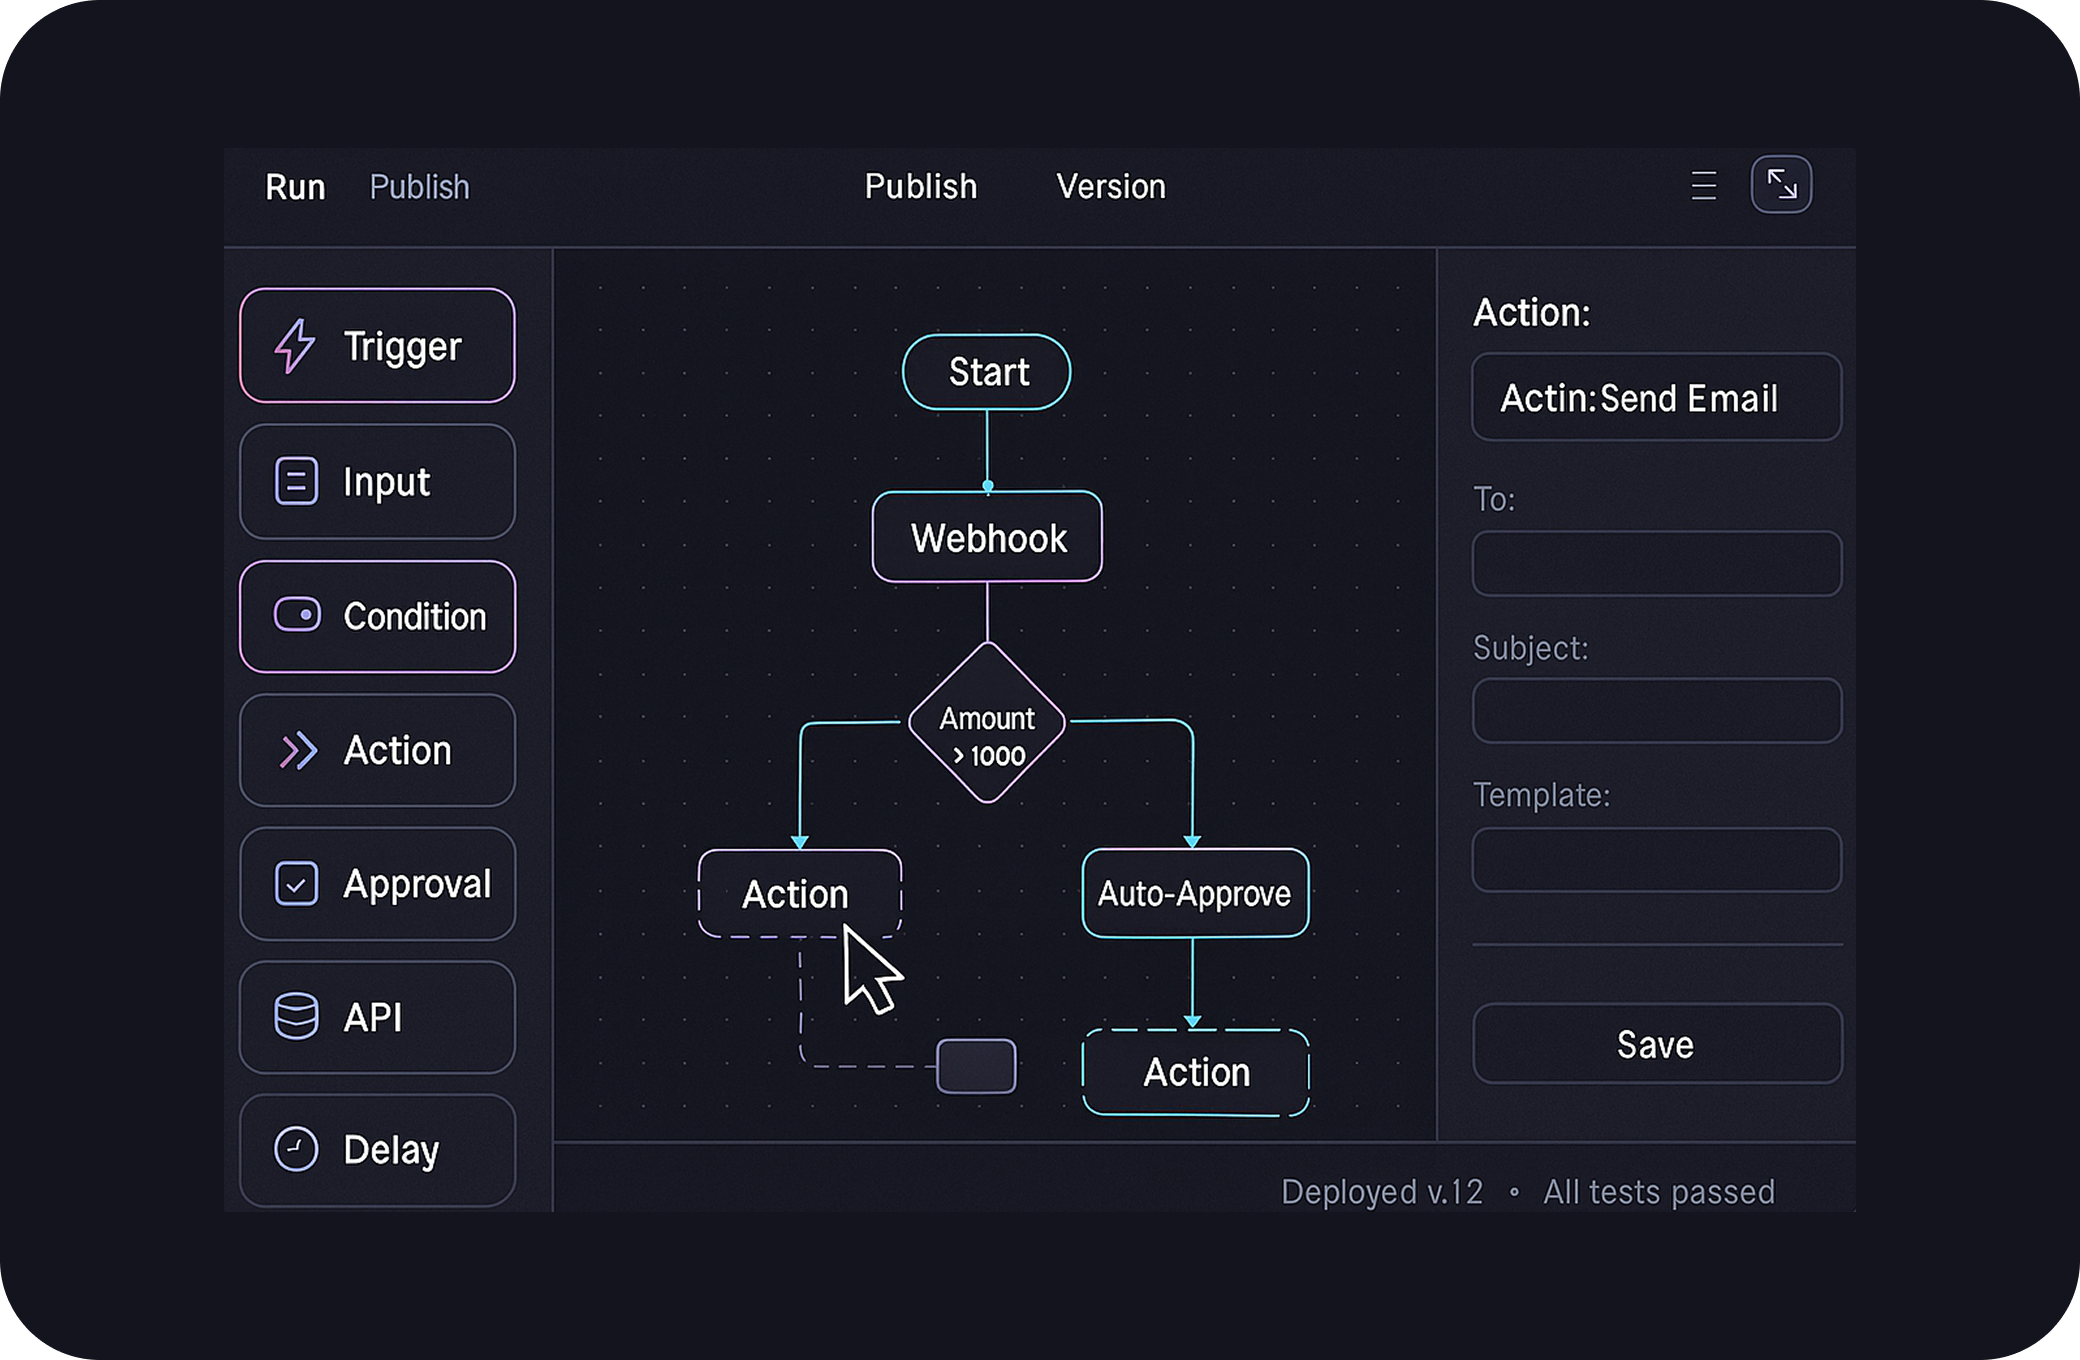2080x1360 pixels.
Task: Select the Webhook node on canvas
Action: coord(987,538)
